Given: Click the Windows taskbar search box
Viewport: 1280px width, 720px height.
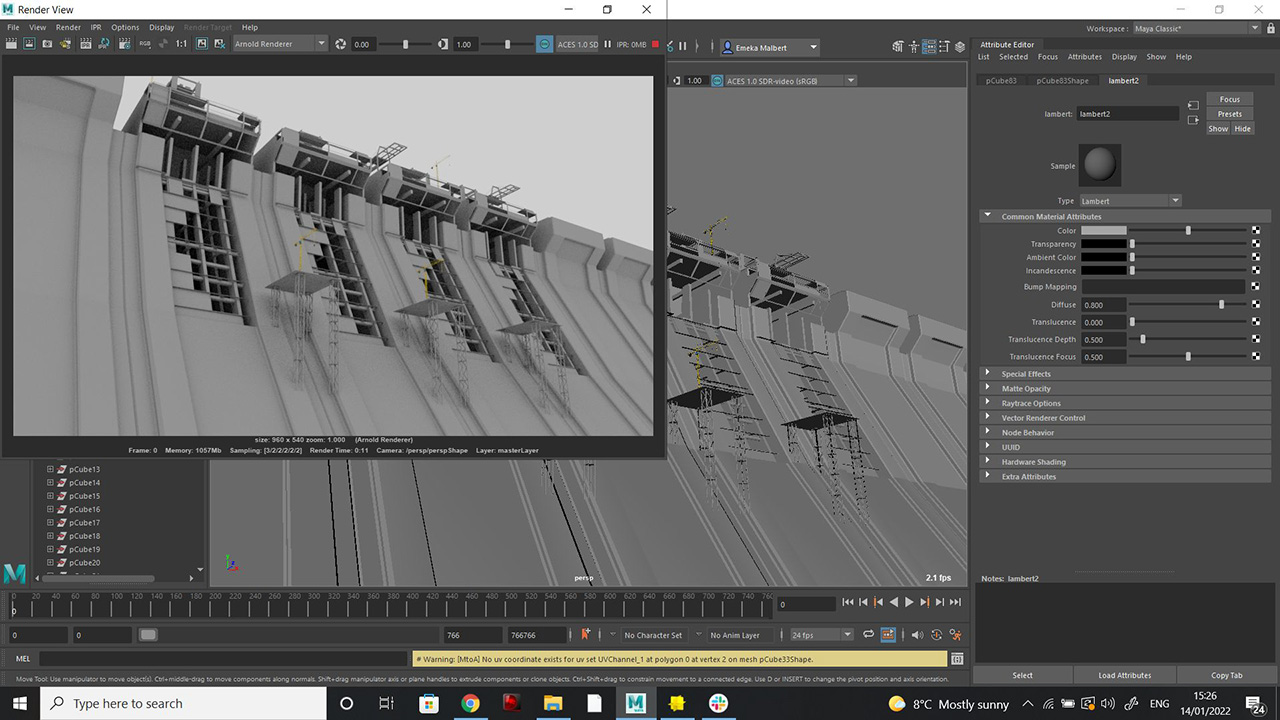Looking at the screenshot, I should [185, 704].
